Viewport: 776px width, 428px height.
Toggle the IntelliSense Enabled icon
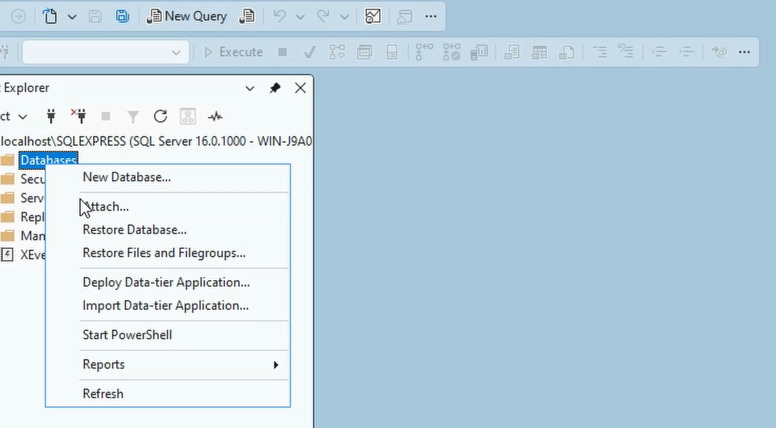tap(391, 52)
